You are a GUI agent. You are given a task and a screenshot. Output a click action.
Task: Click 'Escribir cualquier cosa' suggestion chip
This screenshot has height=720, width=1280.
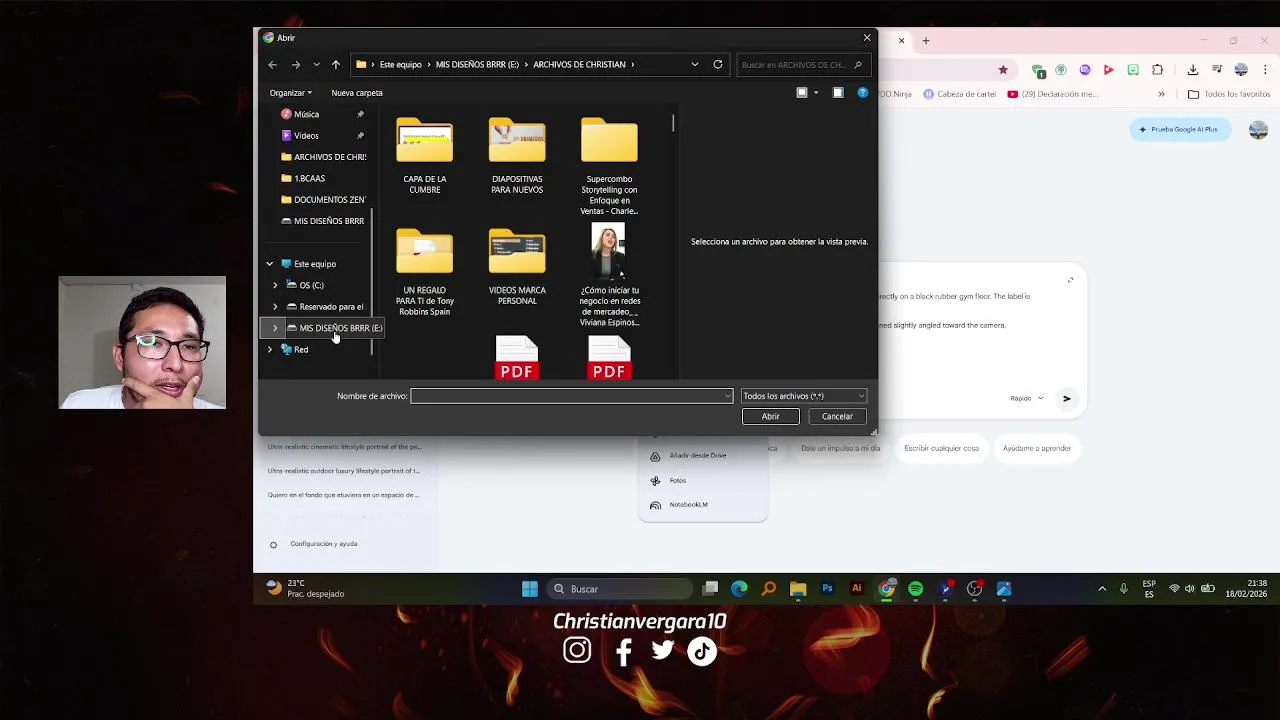[x=941, y=448]
